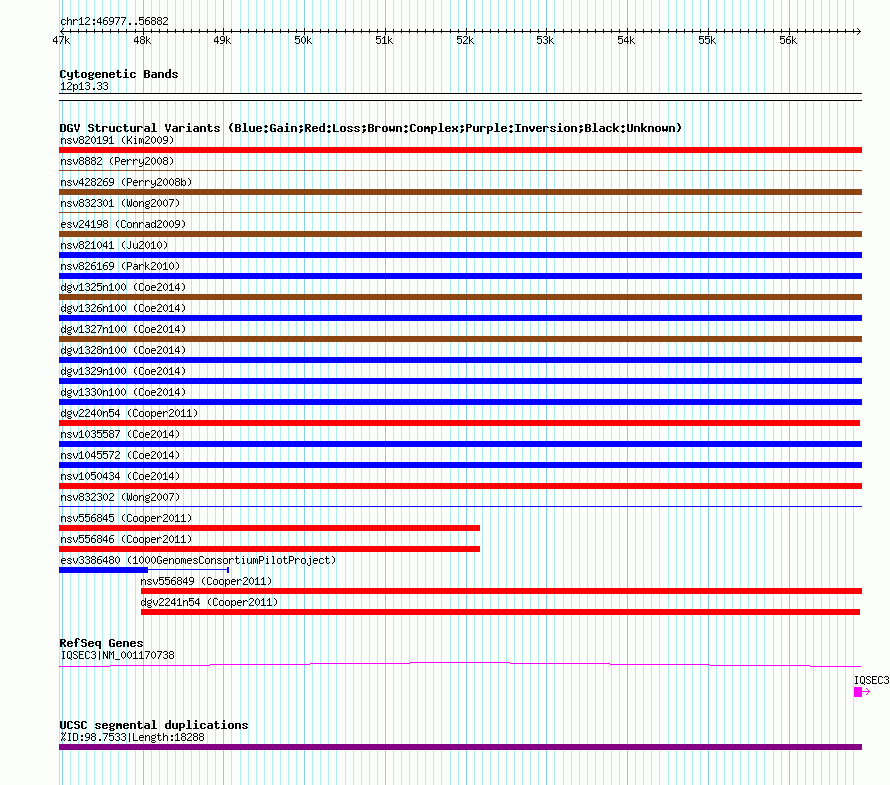Select the blue bar under nsv821041

(460, 255)
